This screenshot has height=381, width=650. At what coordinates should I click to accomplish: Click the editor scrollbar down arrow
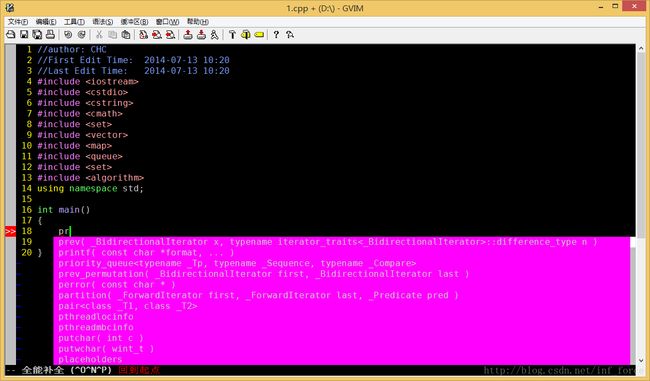coord(641,360)
